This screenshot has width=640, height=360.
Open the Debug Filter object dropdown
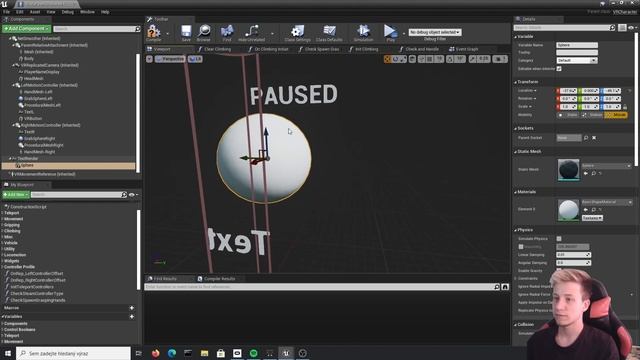click(x=435, y=32)
